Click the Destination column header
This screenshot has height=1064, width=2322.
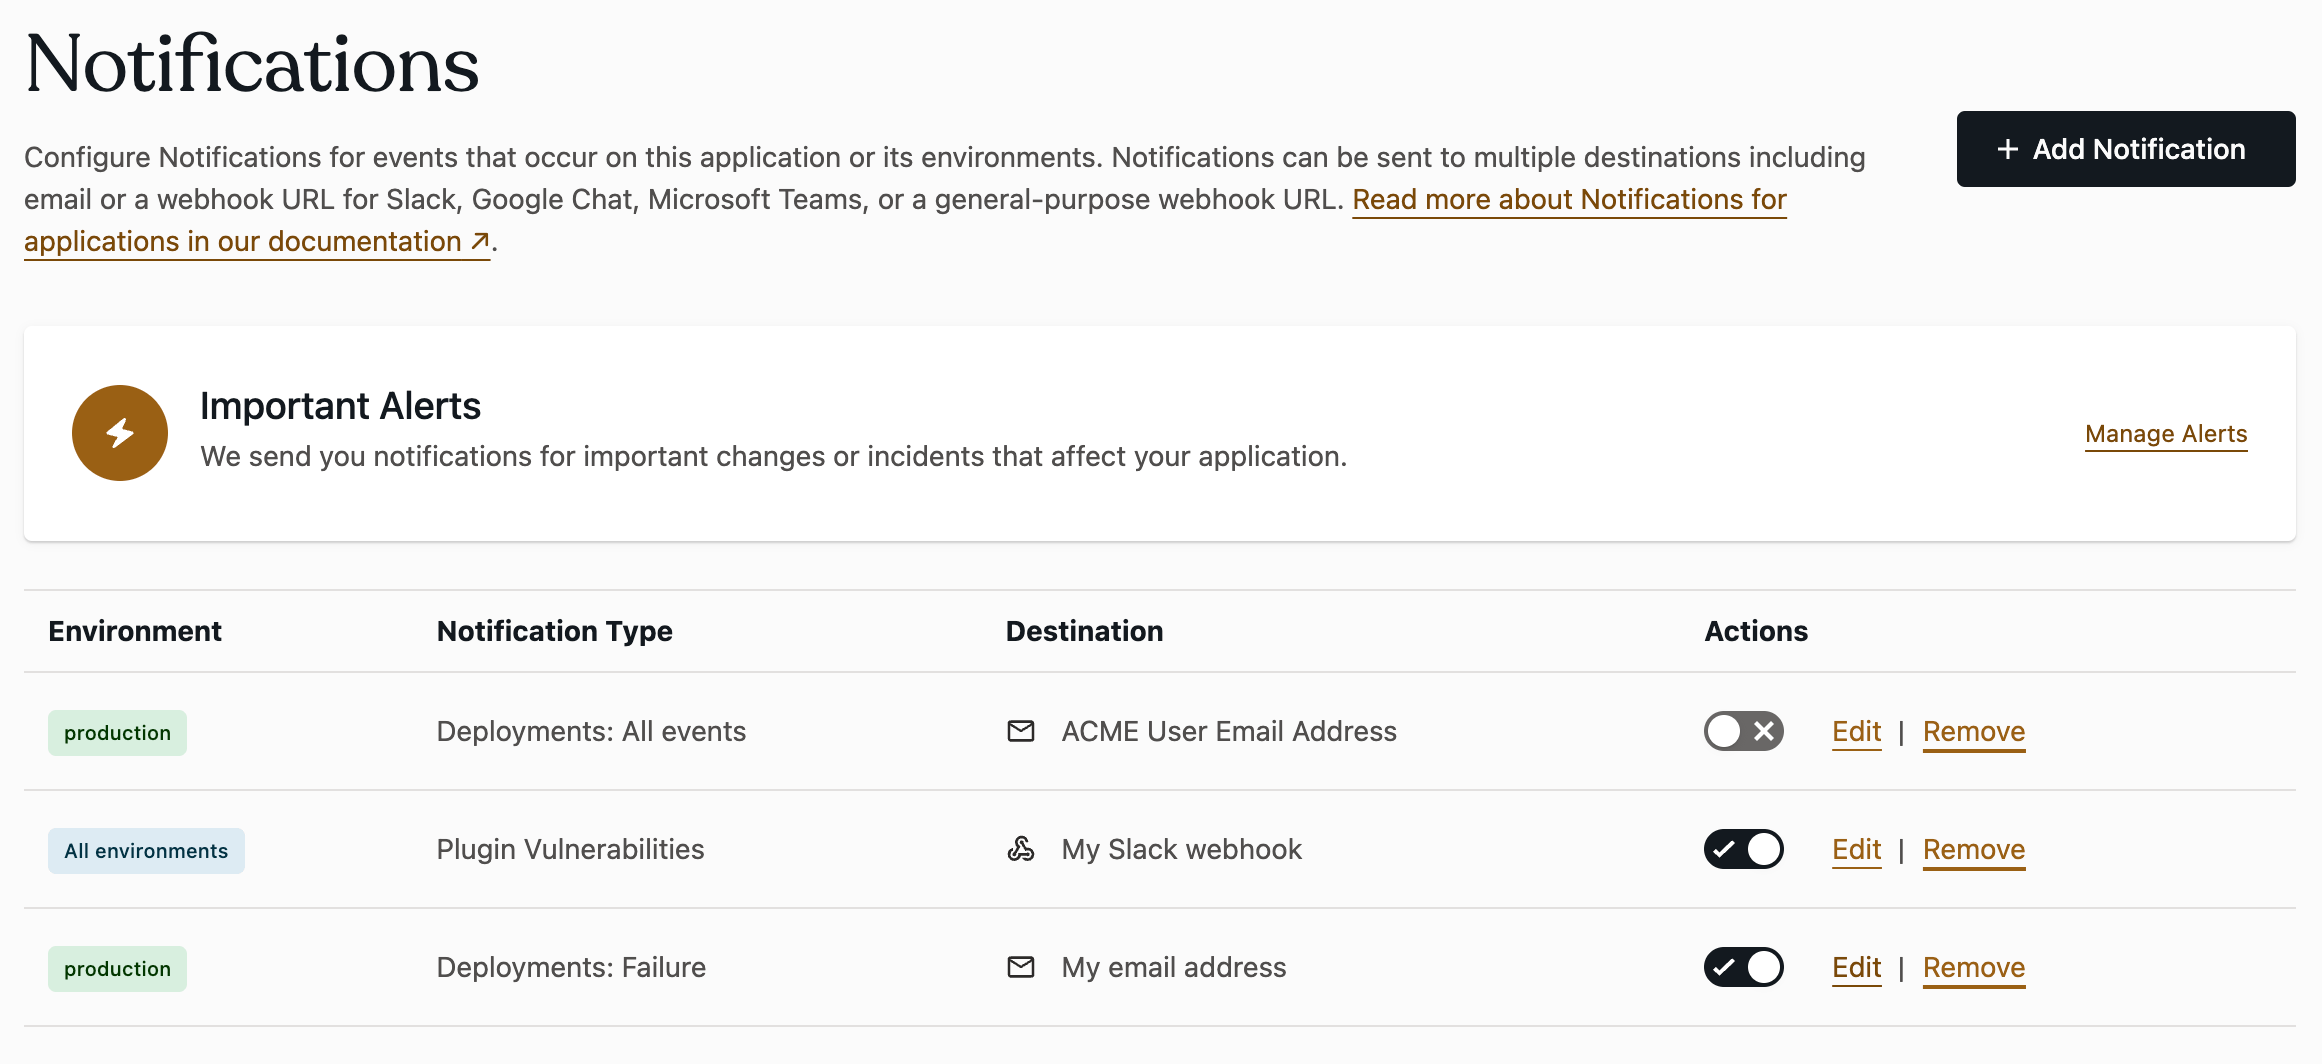(1083, 630)
